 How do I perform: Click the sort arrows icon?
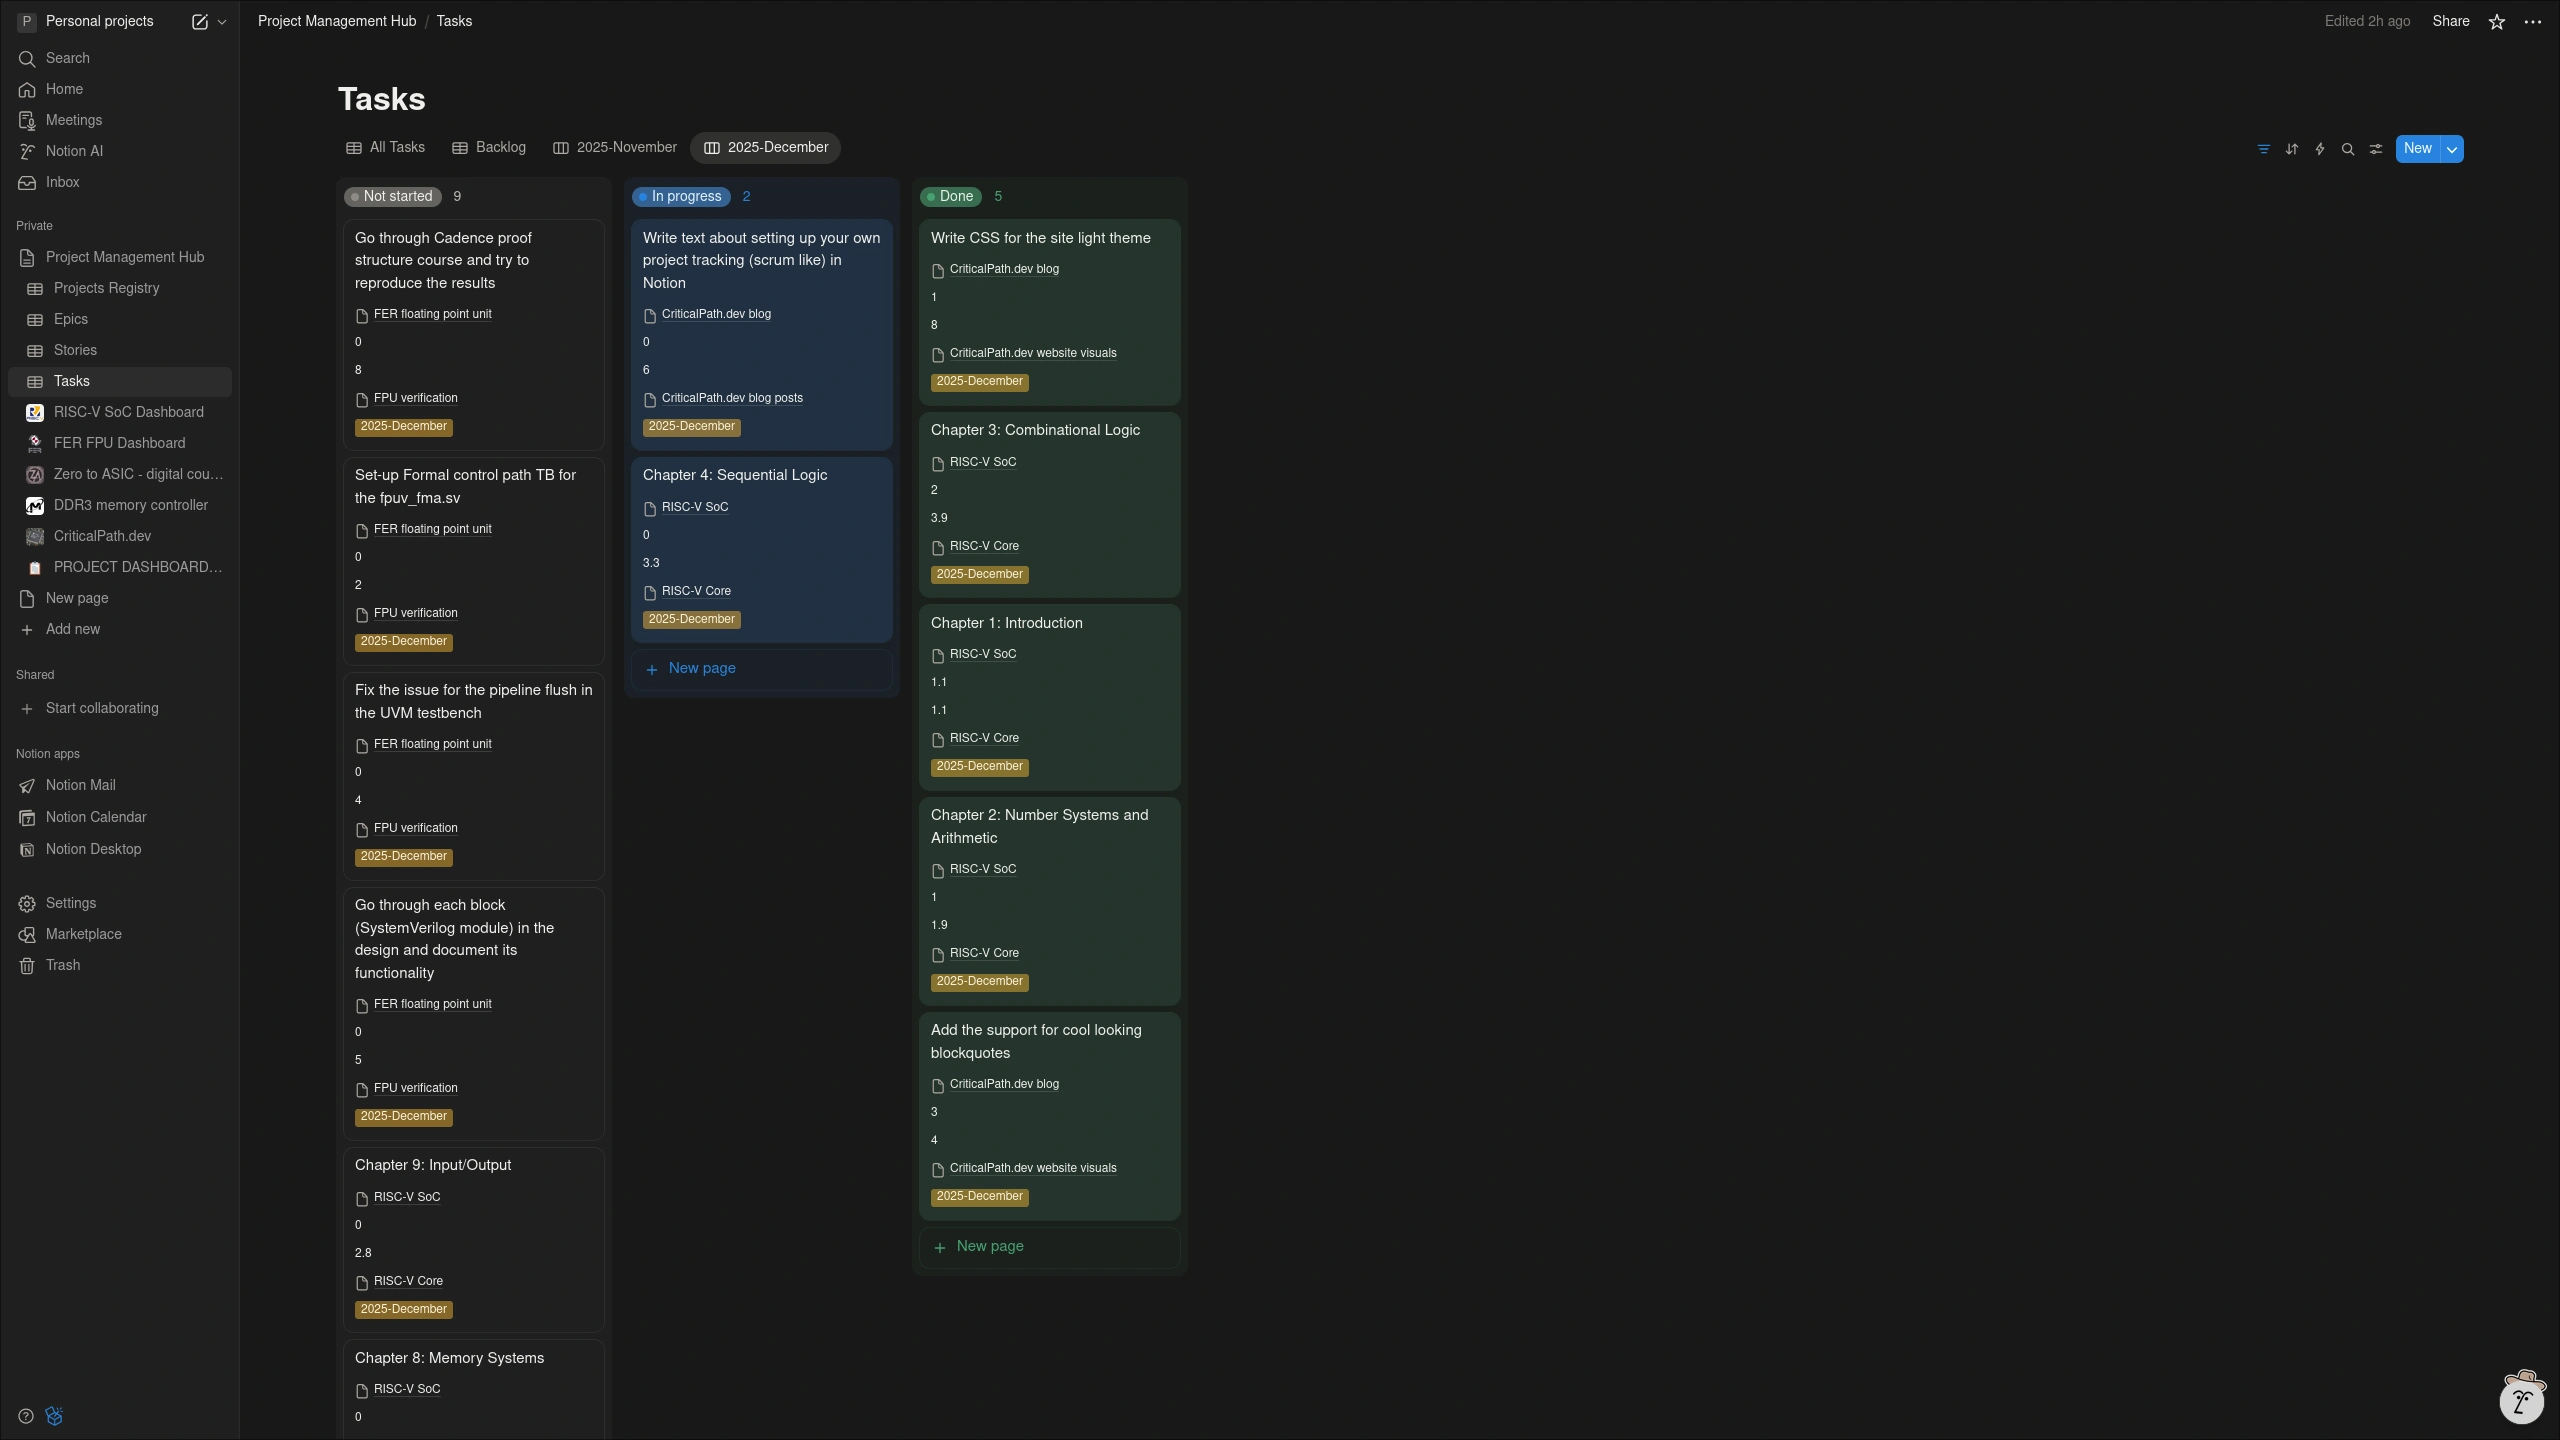tap(2291, 149)
